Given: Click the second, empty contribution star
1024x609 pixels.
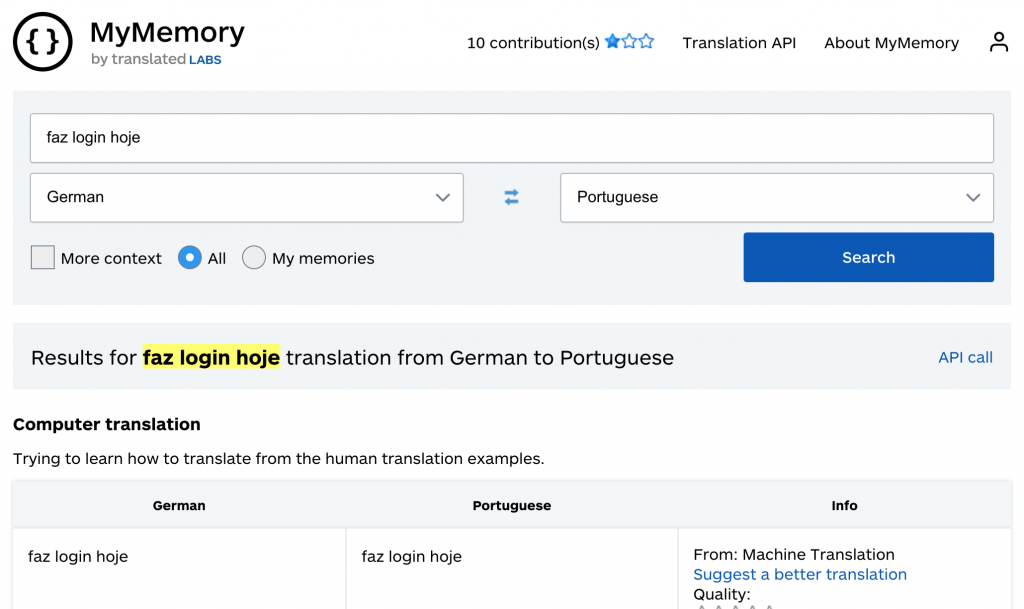Looking at the screenshot, I should [x=629, y=42].
